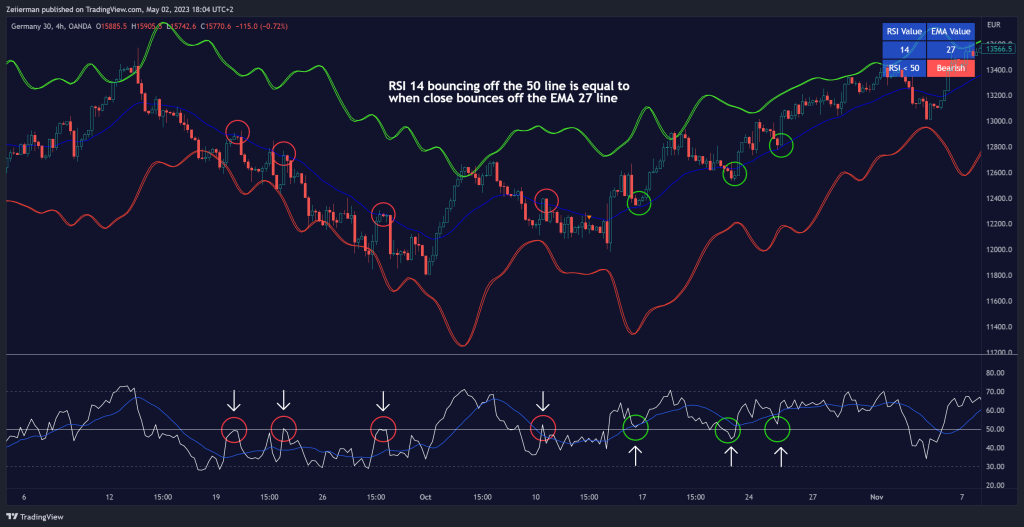Viewport: 1024px width, 527px height.
Task: Select the Bearish status cell
Action: coord(950,67)
